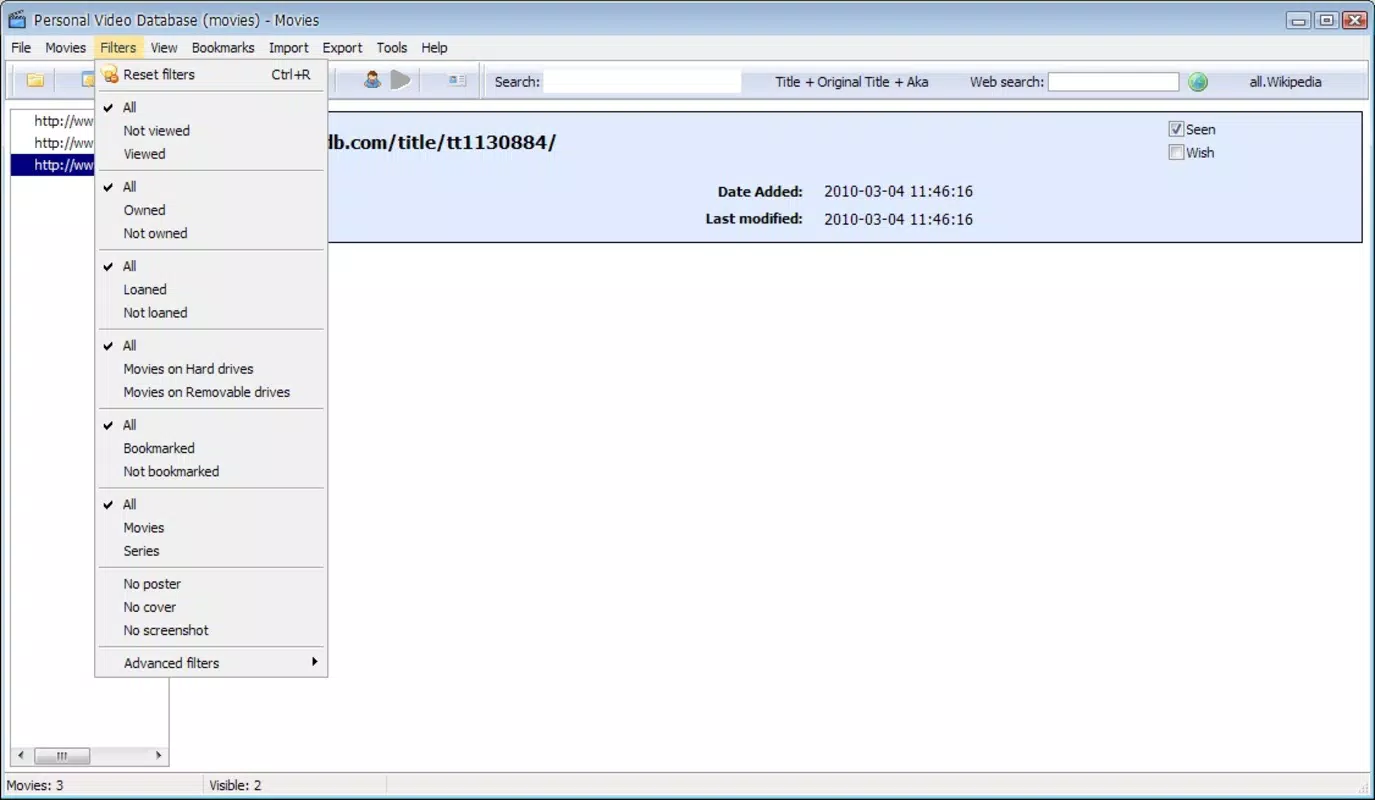This screenshot has height=800, width=1375.
Task: Click into the Search input field
Action: (643, 82)
